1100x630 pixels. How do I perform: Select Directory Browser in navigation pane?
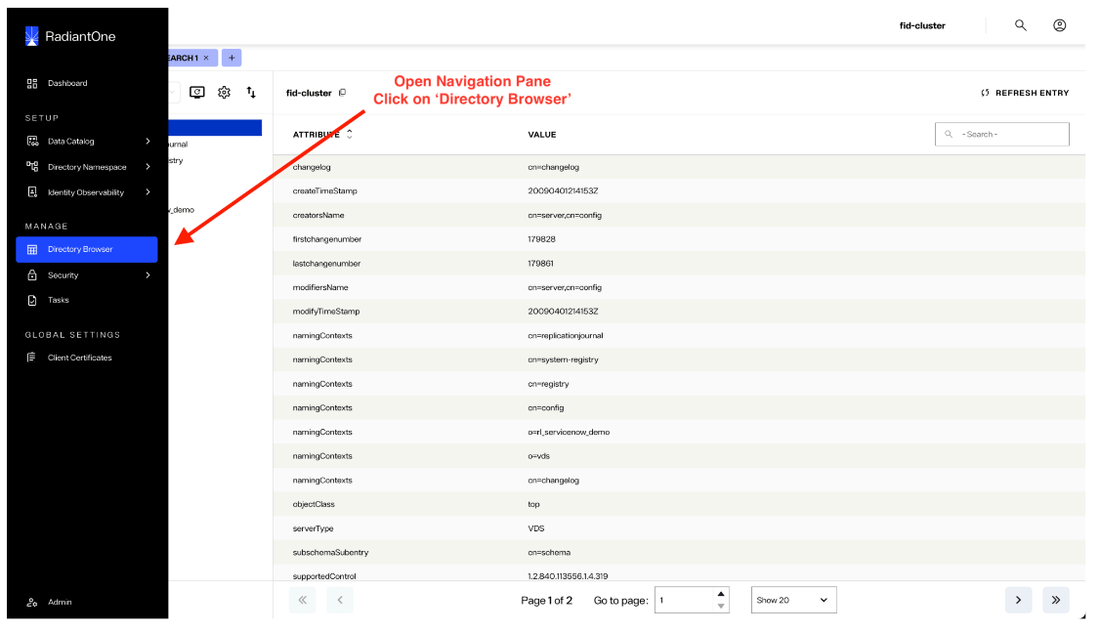coord(87,250)
